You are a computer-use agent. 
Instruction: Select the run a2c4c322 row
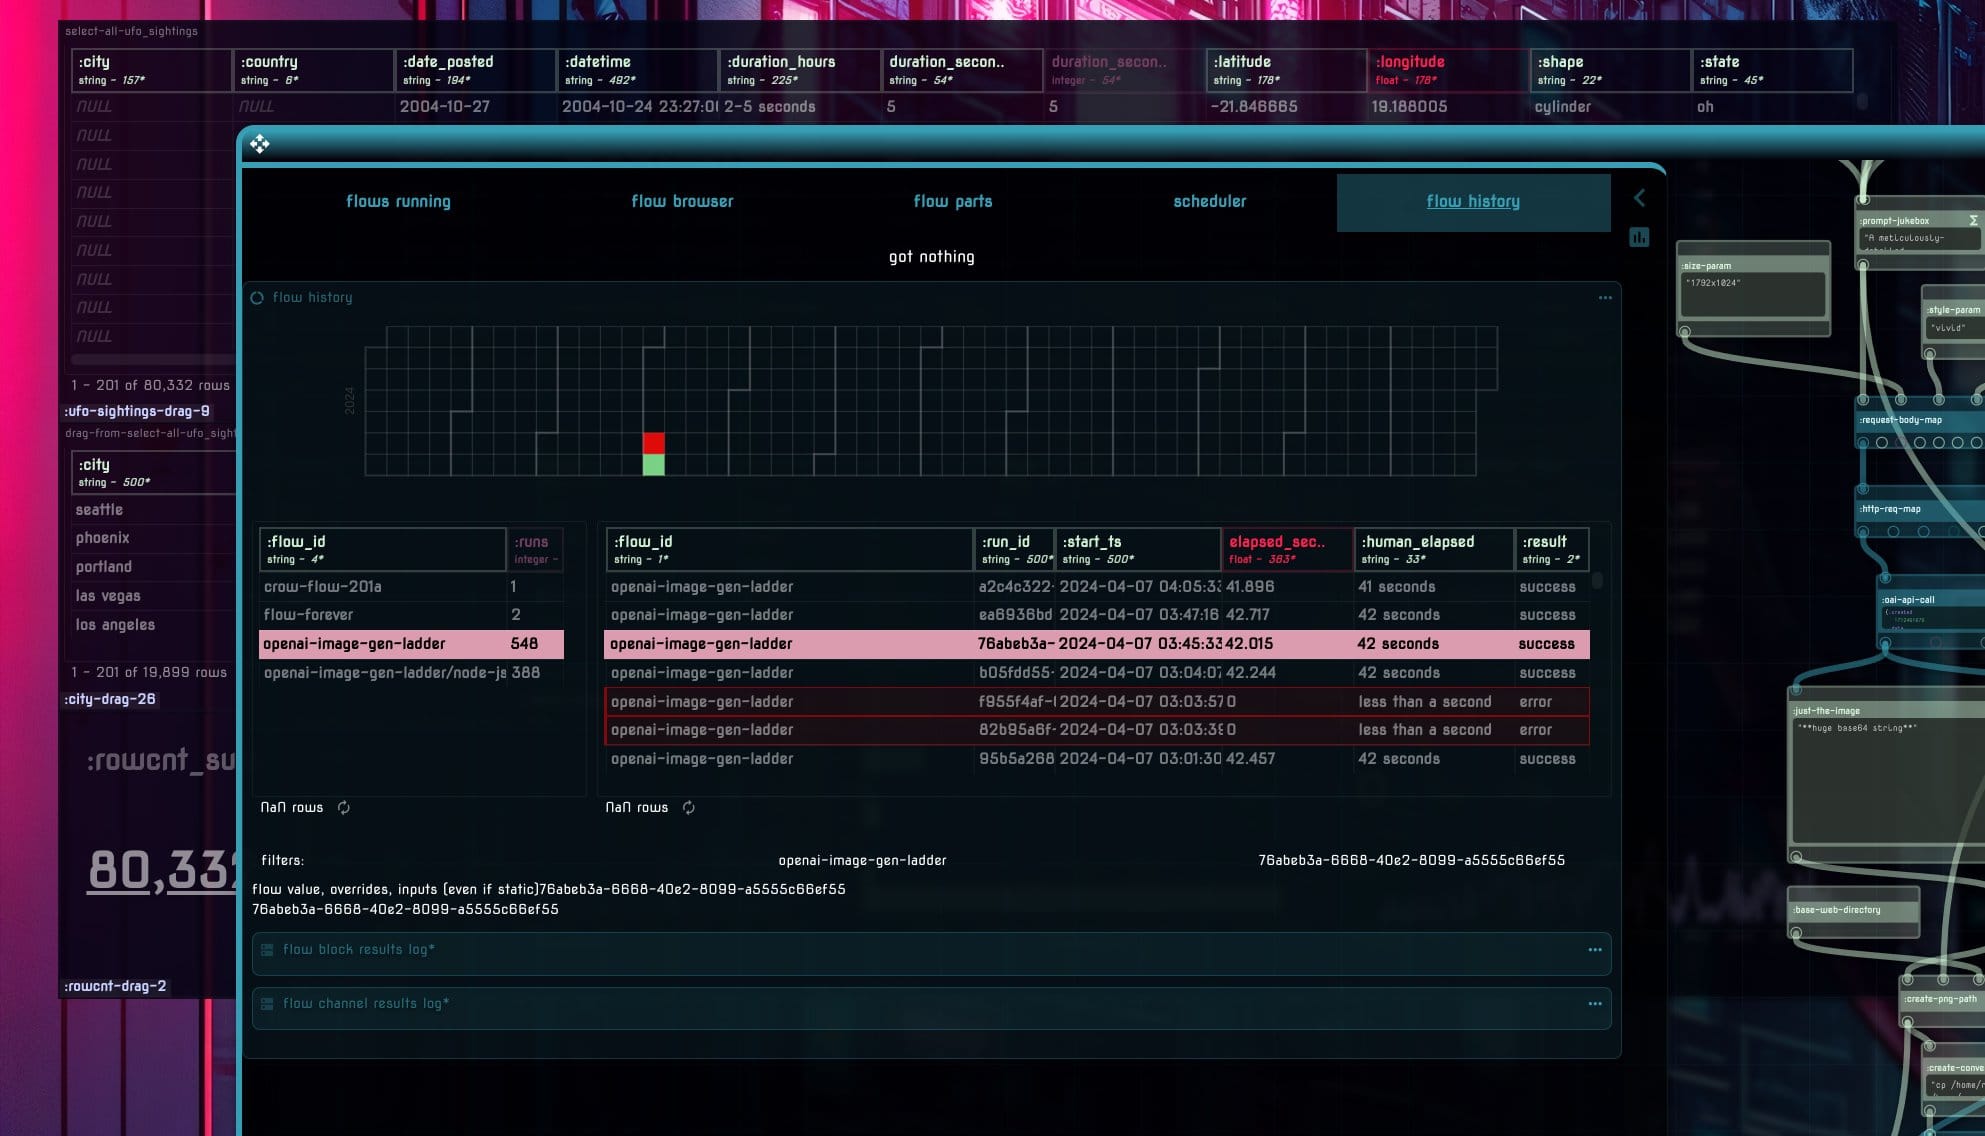tap(1097, 587)
